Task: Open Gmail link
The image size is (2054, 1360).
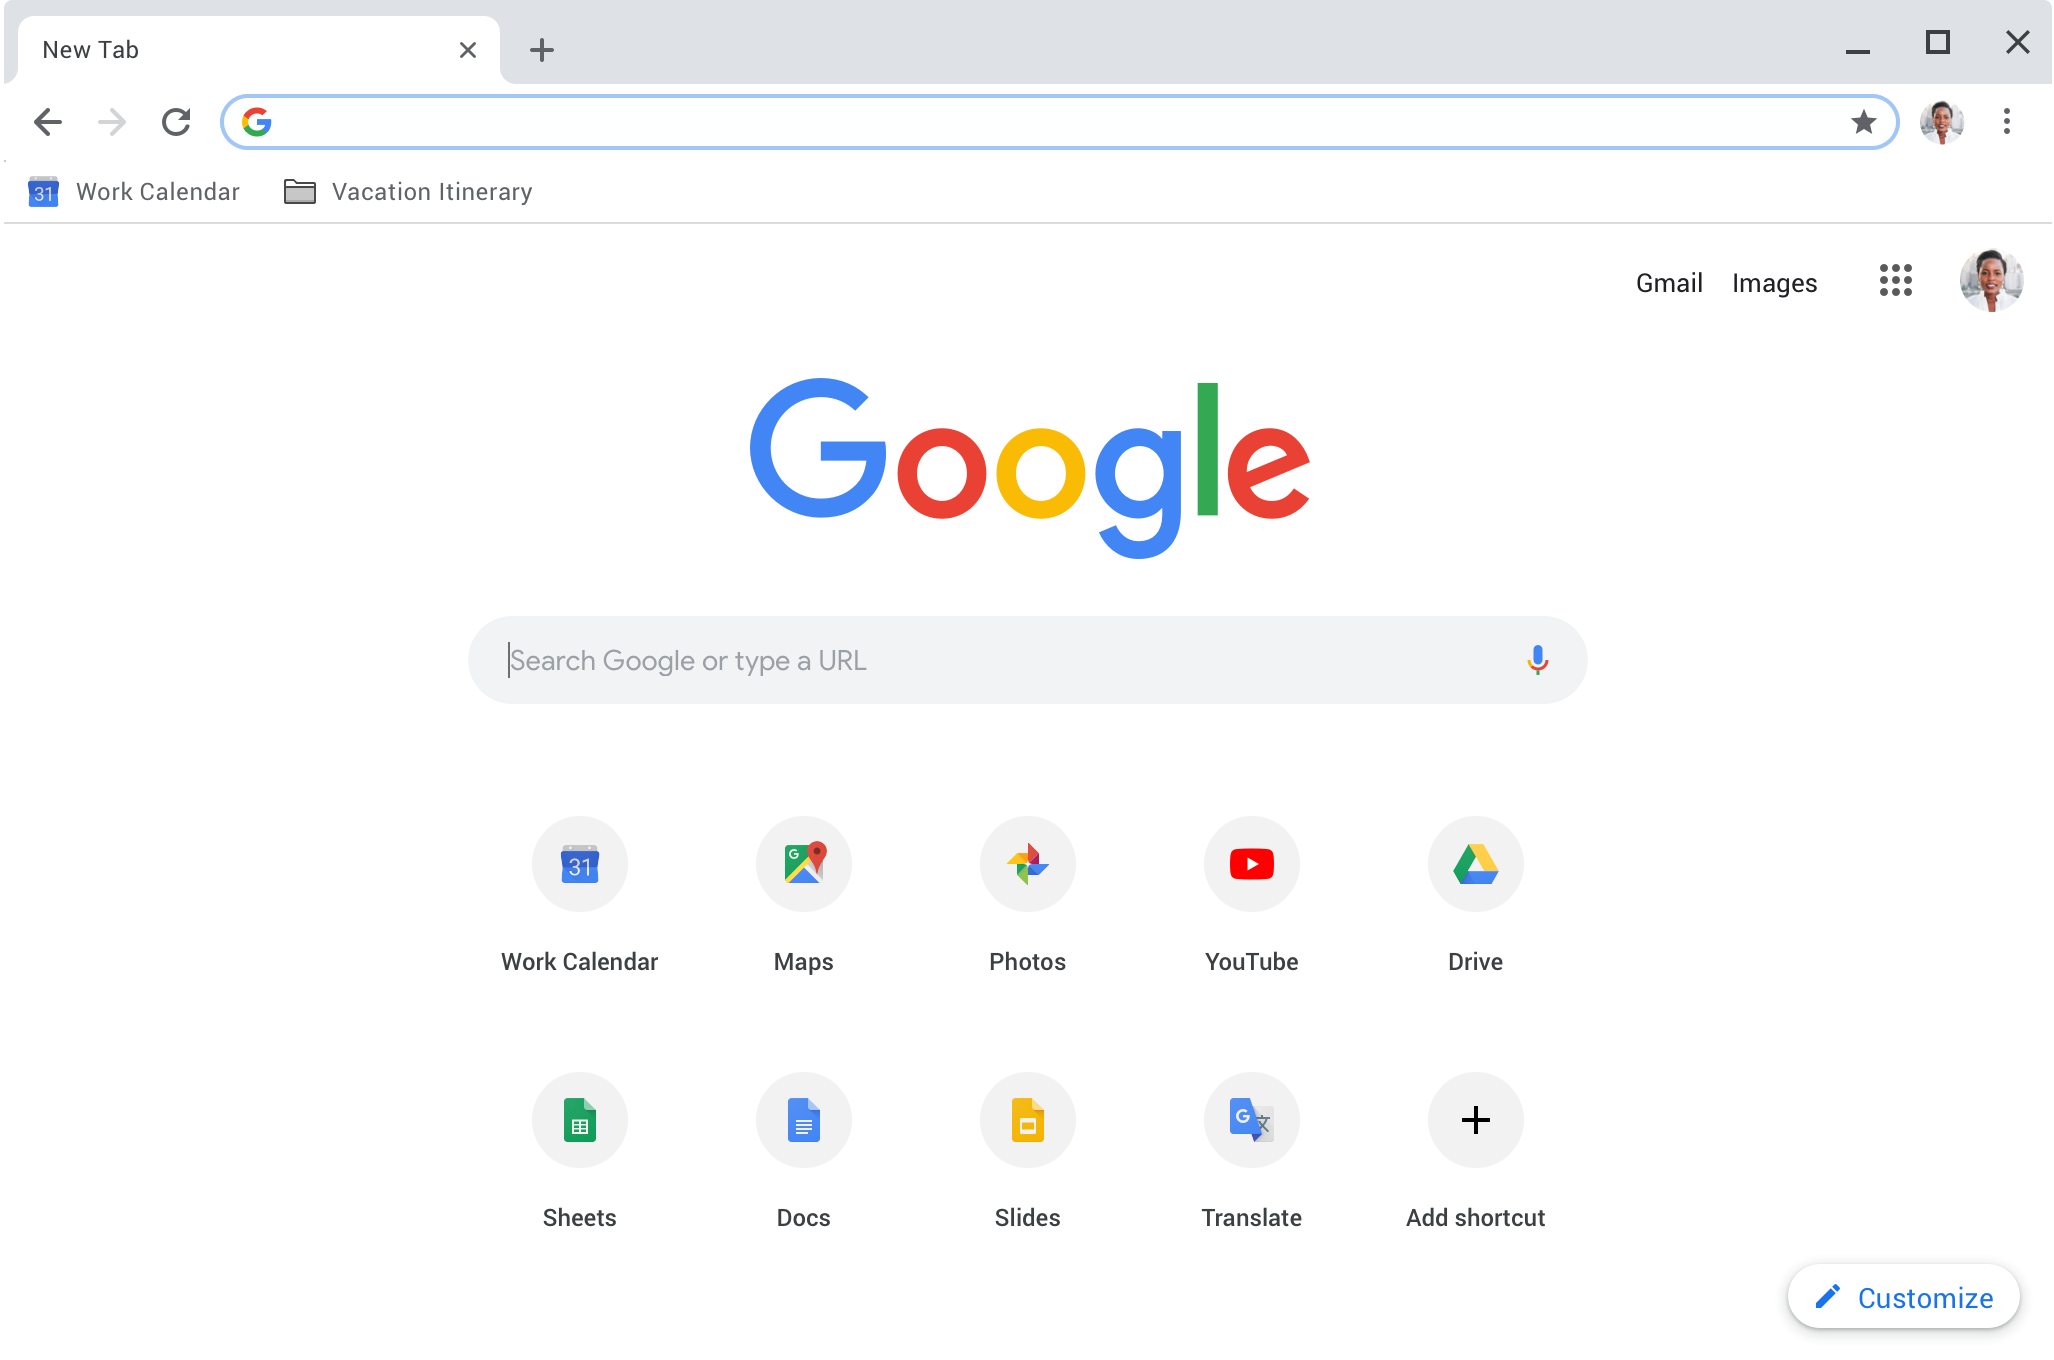Action: pyautogui.click(x=1668, y=281)
